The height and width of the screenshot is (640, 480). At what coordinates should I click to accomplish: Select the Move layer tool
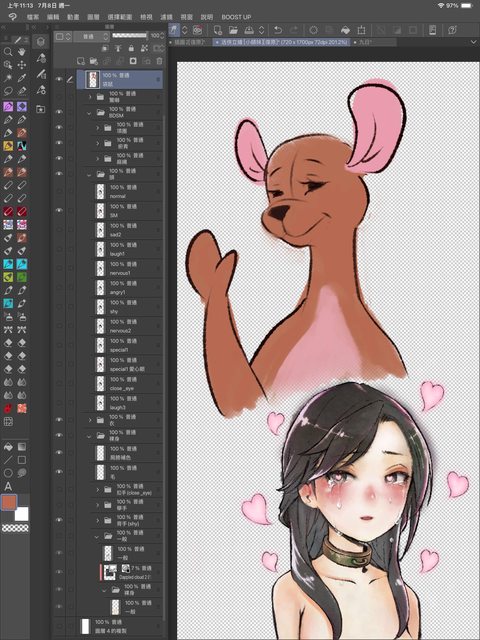pos(22,64)
